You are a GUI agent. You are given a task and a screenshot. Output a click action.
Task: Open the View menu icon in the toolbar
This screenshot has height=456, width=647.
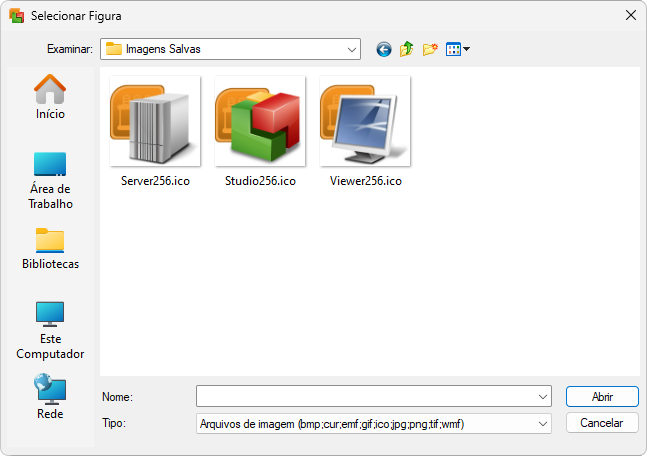pyautogui.click(x=457, y=49)
